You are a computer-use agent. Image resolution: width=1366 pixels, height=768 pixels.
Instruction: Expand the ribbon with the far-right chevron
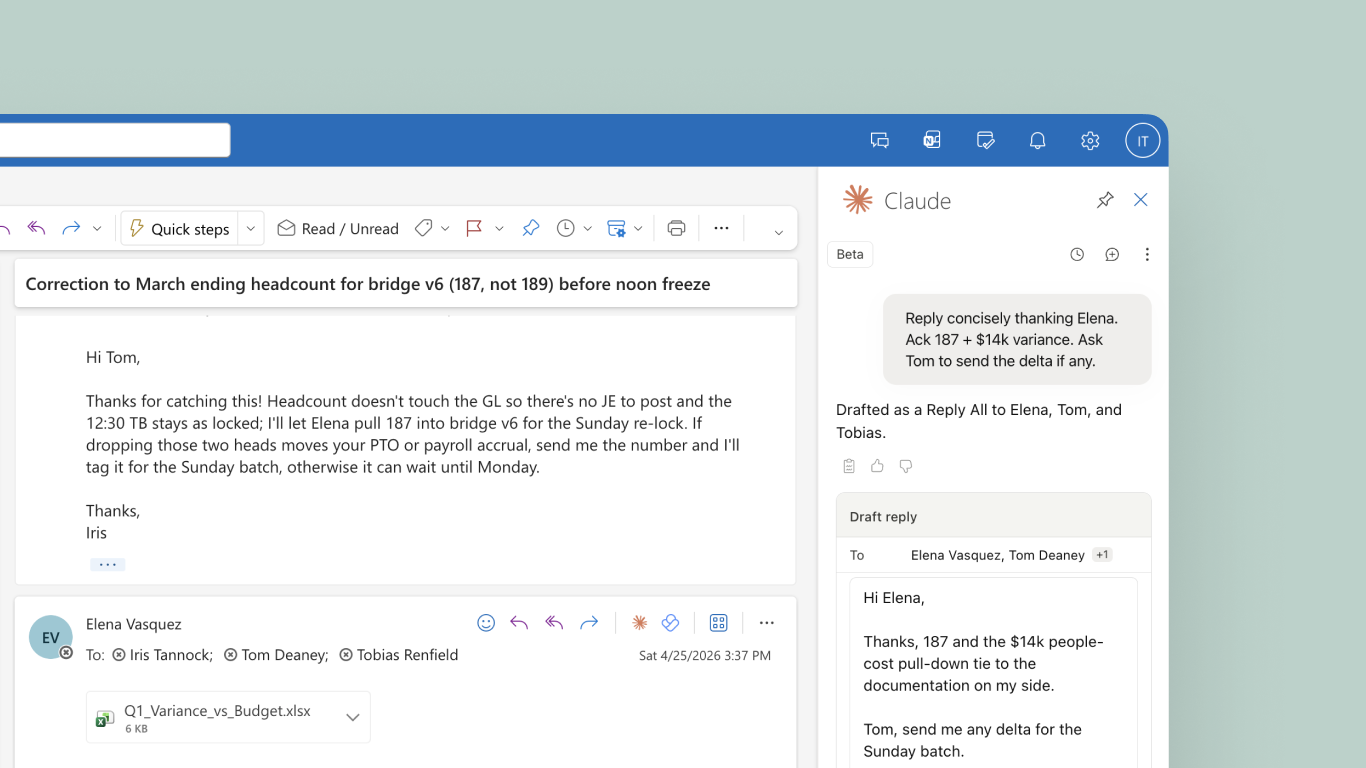tap(778, 232)
